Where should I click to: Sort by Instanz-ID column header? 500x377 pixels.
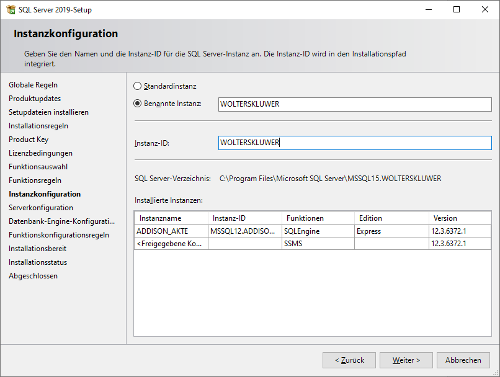click(x=245, y=218)
